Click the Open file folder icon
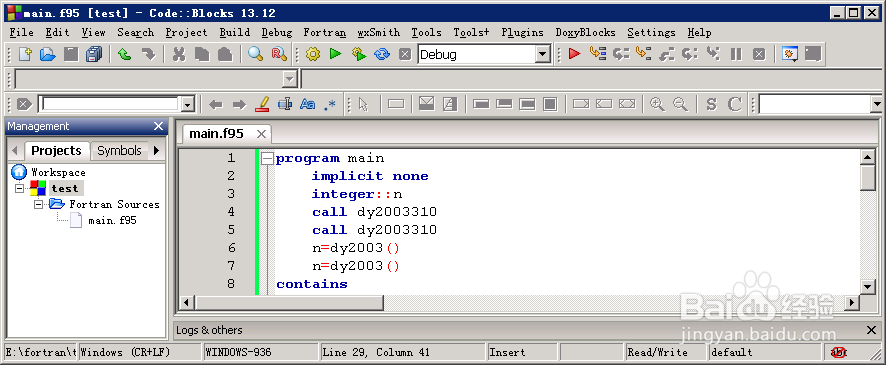Screen dimensions: 886x365 pos(48,54)
